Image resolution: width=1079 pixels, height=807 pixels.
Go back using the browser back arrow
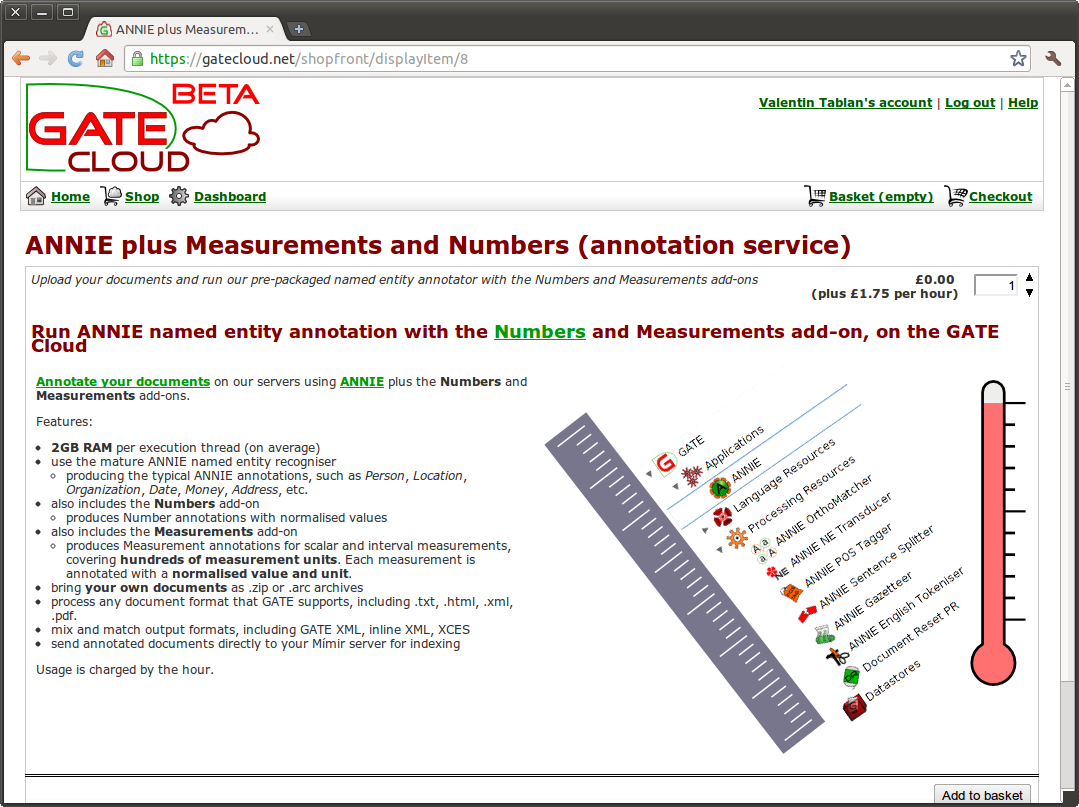[x=21, y=58]
